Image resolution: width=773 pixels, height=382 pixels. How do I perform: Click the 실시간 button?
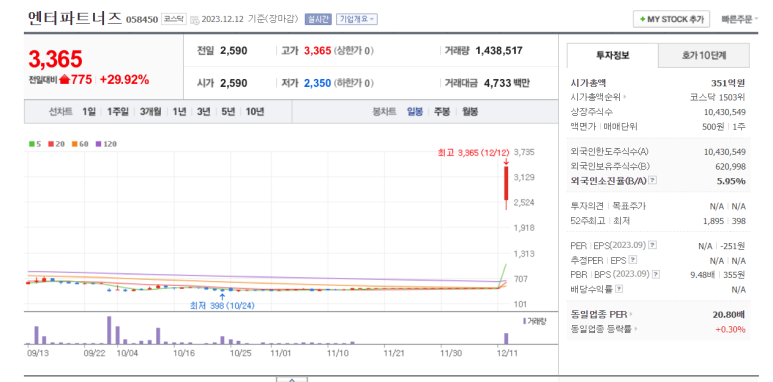(318, 19)
